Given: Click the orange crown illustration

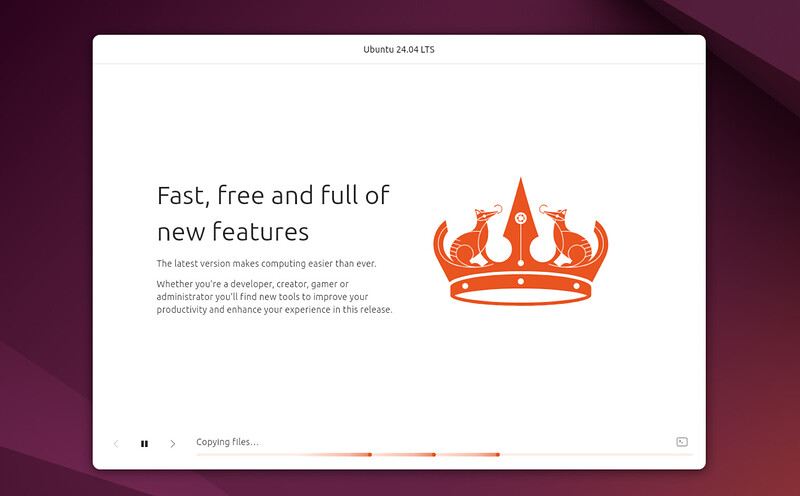Looking at the screenshot, I should point(520,241).
